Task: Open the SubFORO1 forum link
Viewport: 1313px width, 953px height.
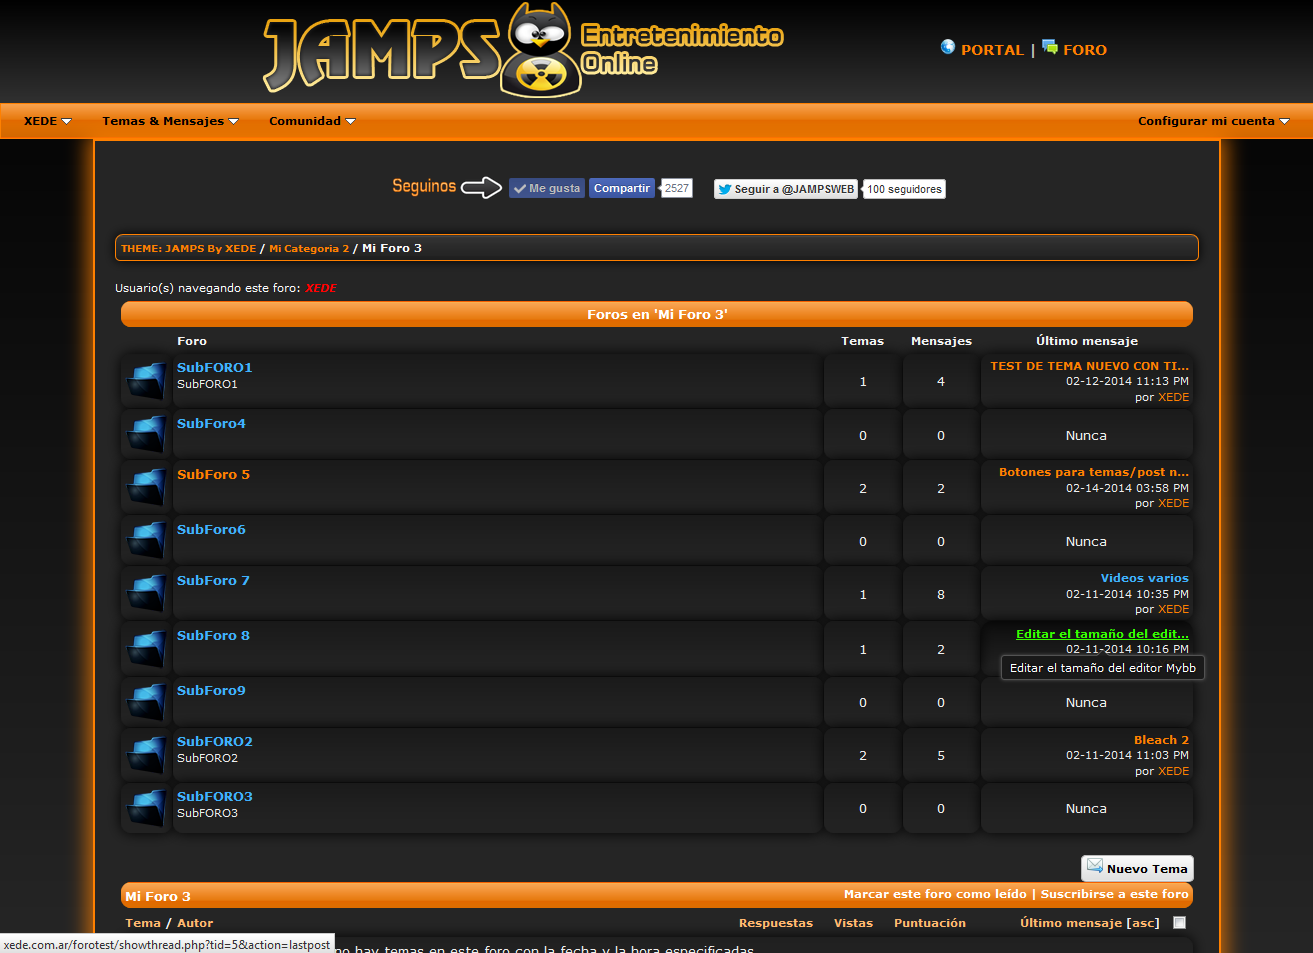Action: pos(215,367)
